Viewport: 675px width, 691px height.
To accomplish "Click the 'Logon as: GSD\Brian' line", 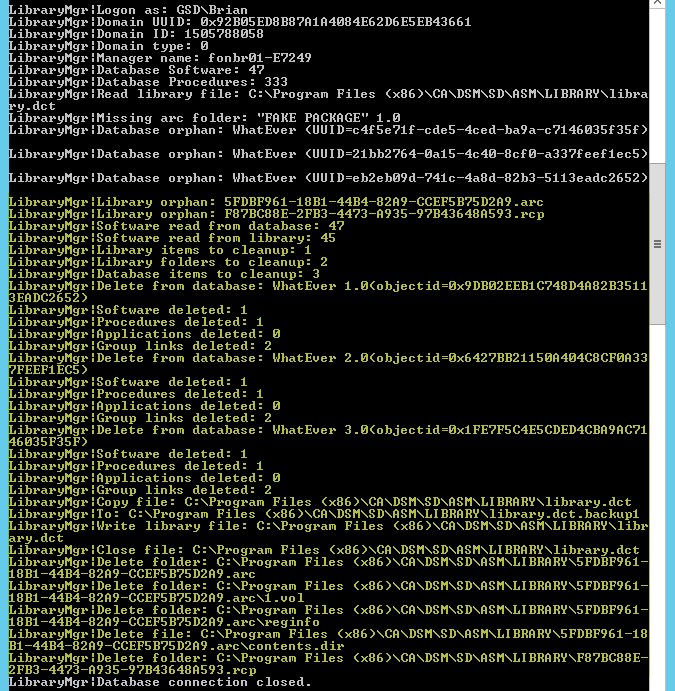I will click(128, 10).
